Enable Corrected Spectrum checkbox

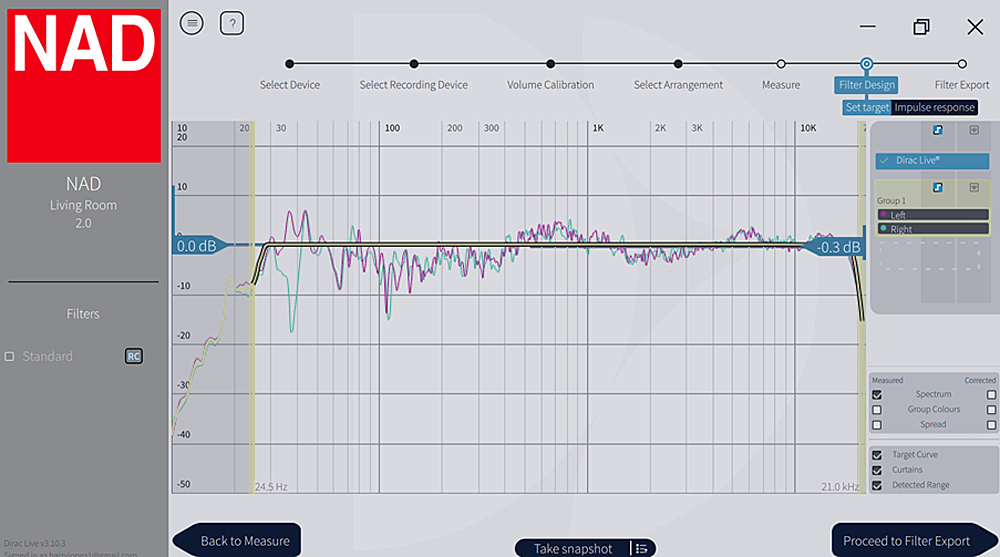(991, 394)
